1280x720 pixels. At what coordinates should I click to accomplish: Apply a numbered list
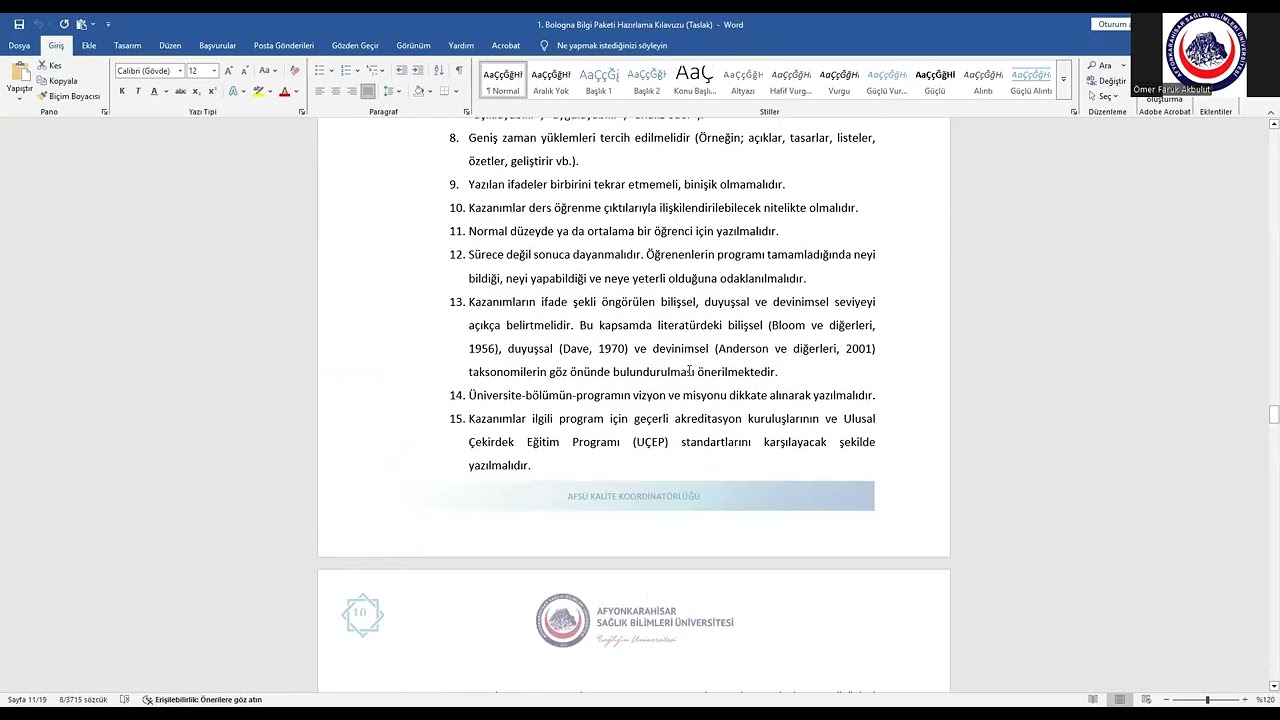pyautogui.click(x=345, y=70)
